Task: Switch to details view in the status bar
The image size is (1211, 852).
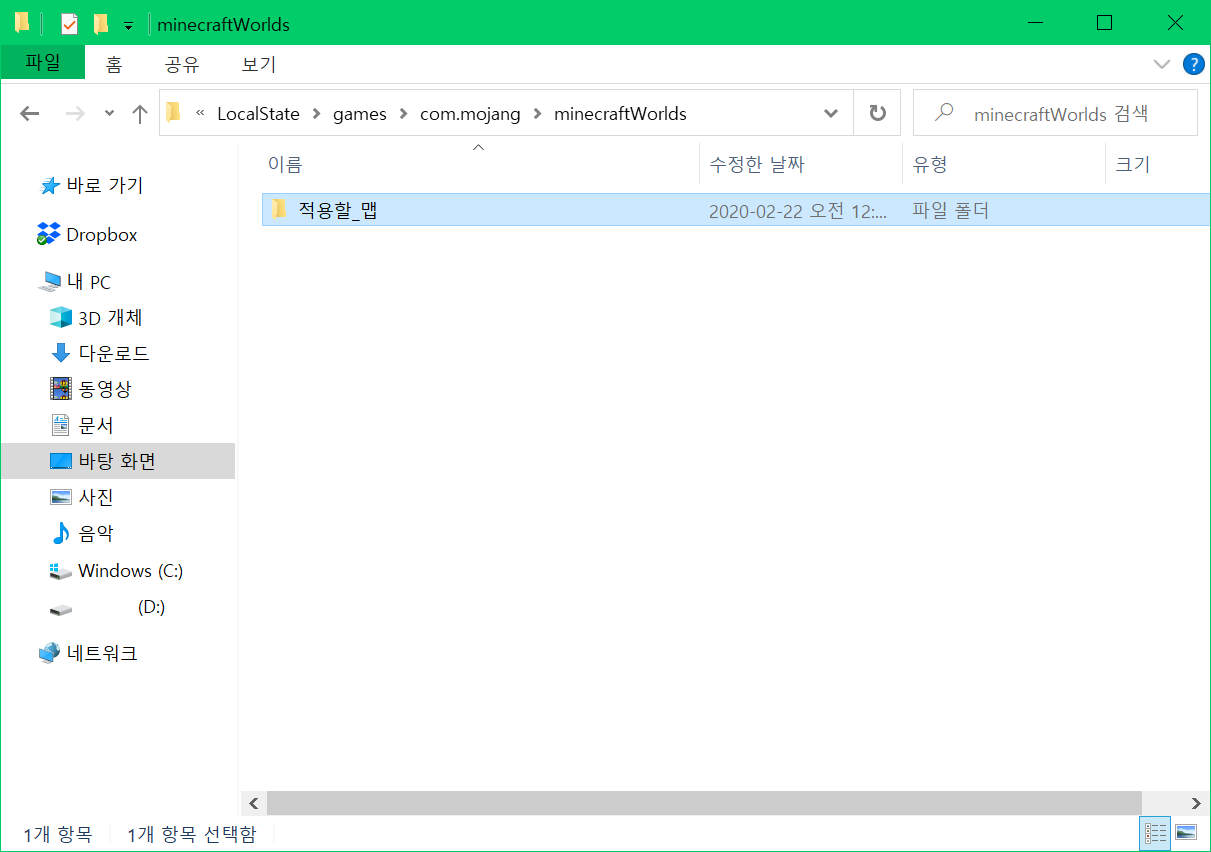Action: (1156, 832)
